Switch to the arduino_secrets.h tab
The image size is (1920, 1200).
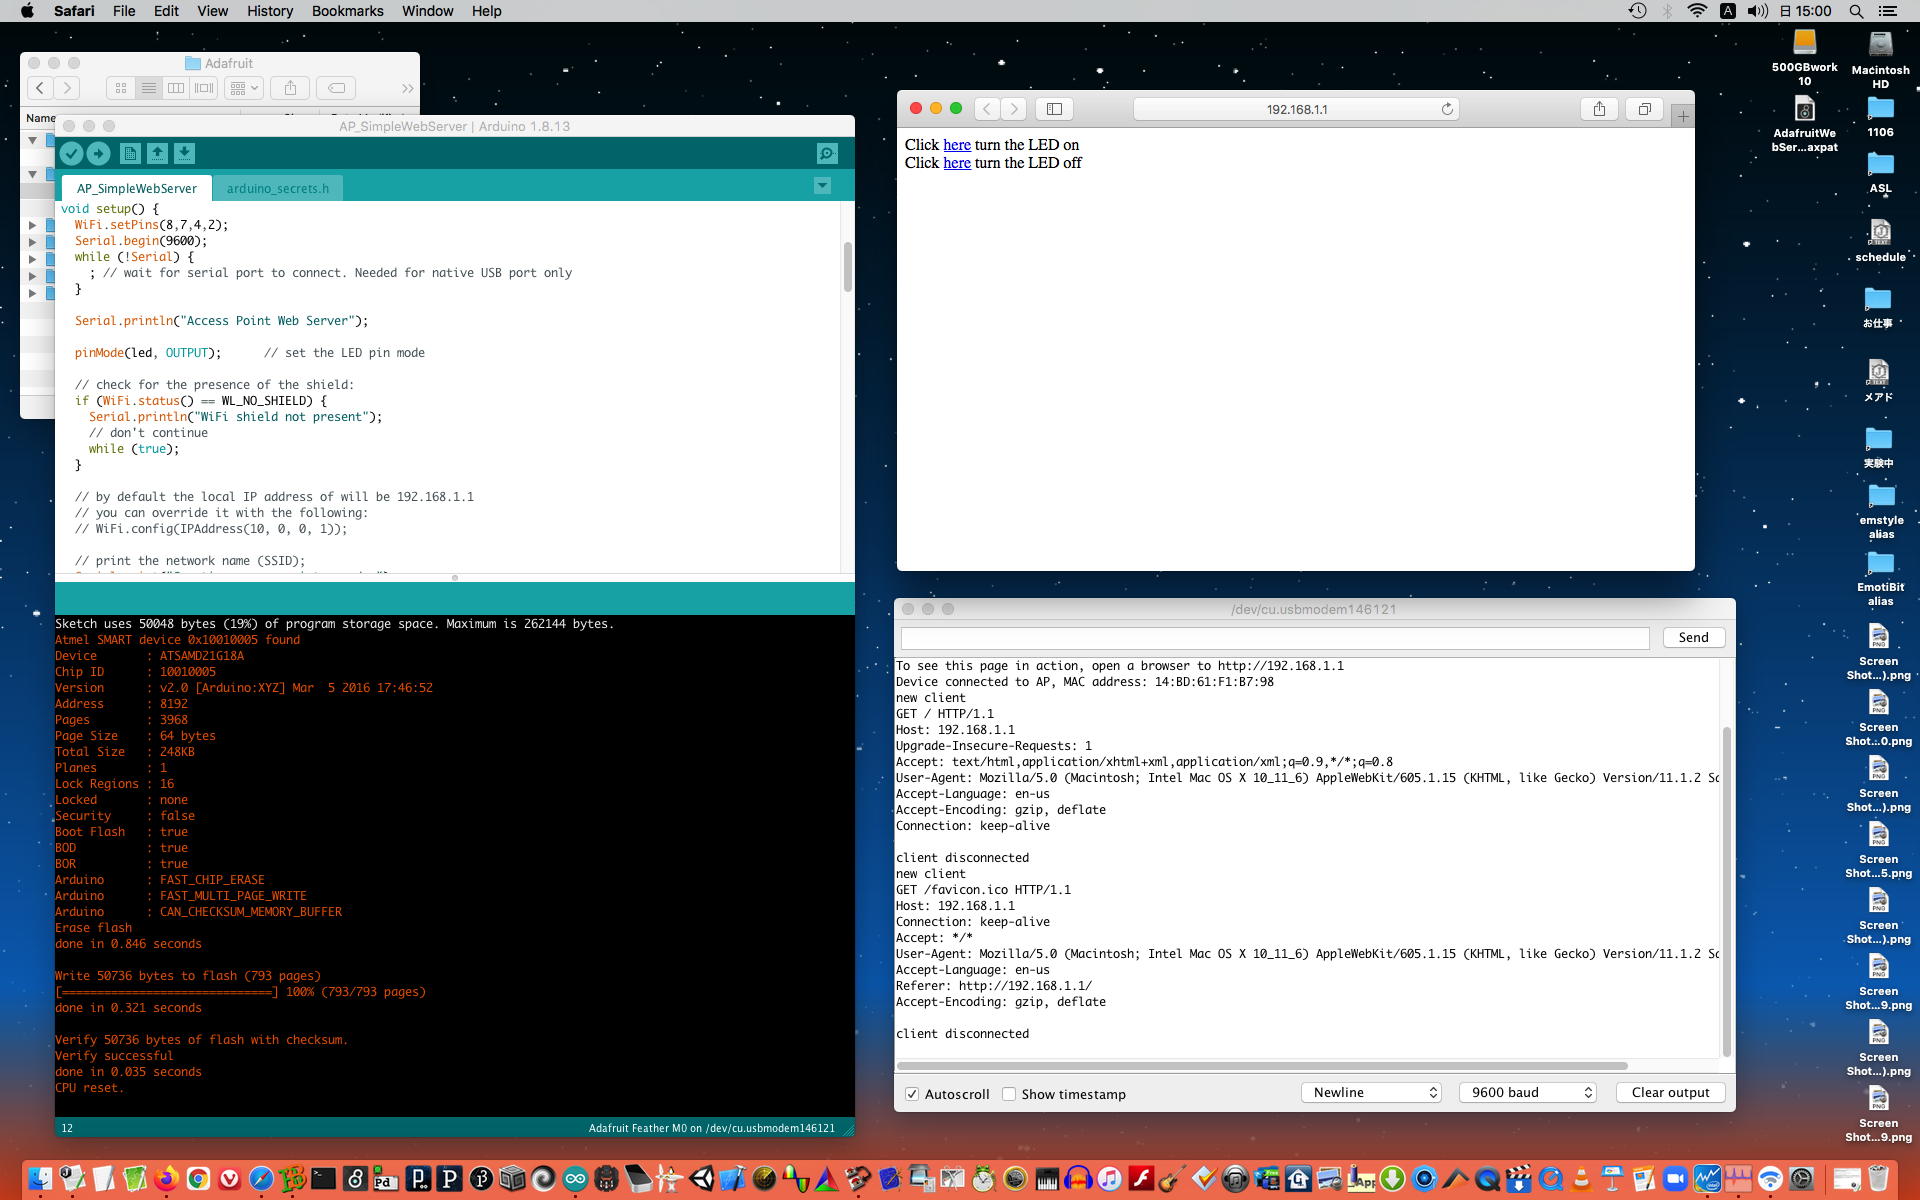tap(277, 188)
